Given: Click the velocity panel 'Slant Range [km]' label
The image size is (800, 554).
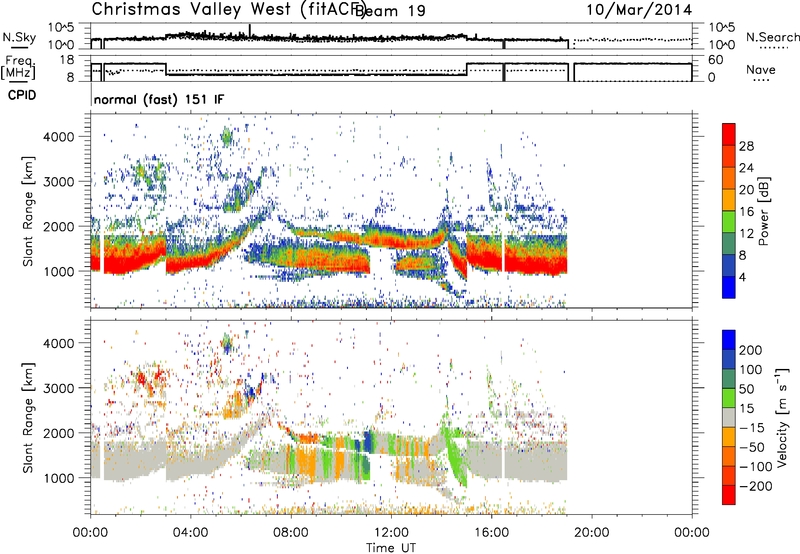Looking at the screenshot, I should pyautogui.click(x=28, y=418).
